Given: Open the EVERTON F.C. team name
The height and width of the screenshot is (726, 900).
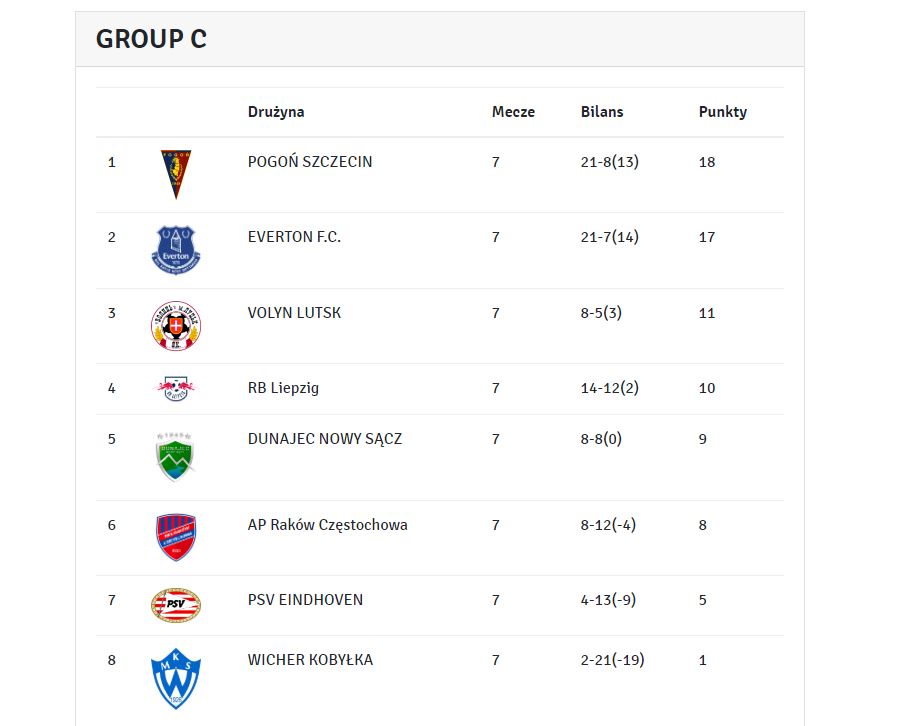Looking at the screenshot, I should click(x=294, y=237).
